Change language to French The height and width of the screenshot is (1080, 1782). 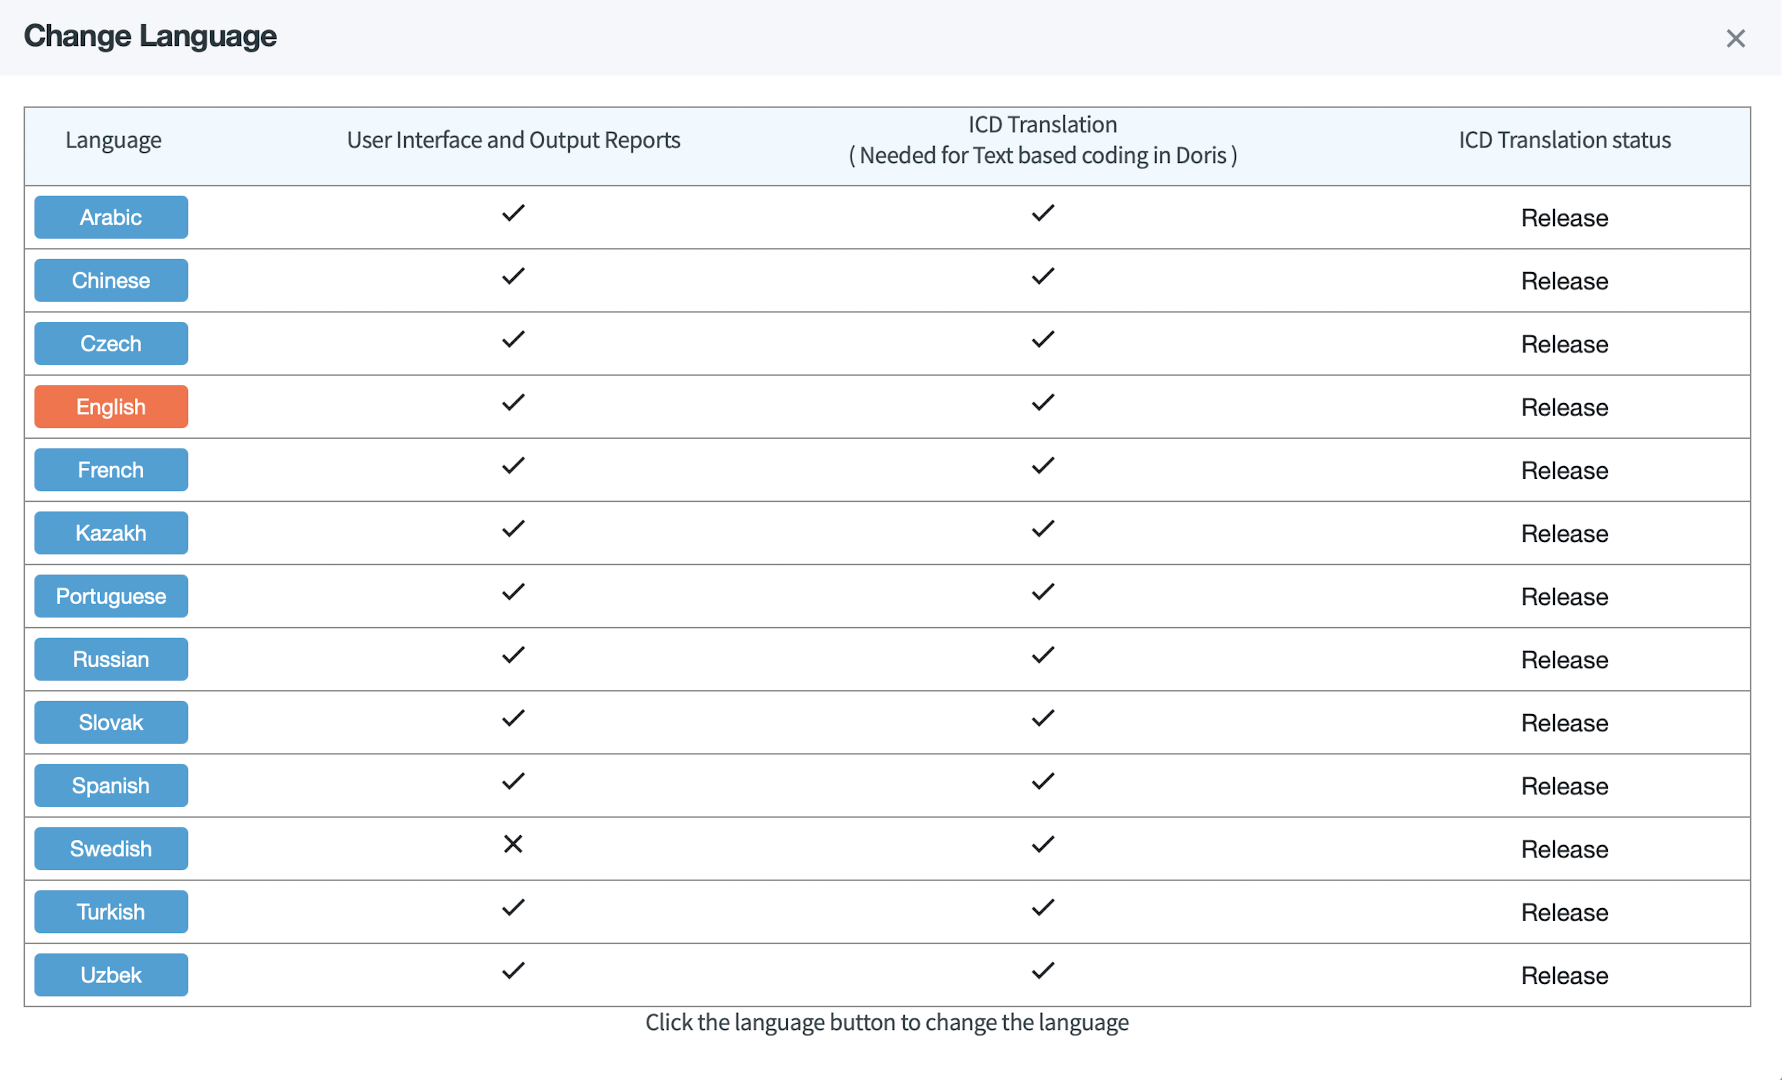(x=111, y=470)
